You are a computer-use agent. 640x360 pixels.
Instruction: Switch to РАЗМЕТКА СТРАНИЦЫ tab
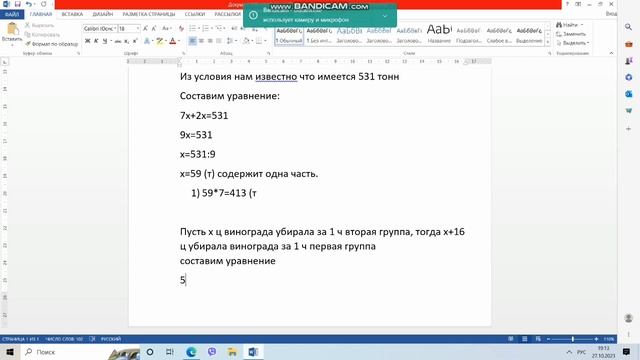tap(149, 14)
